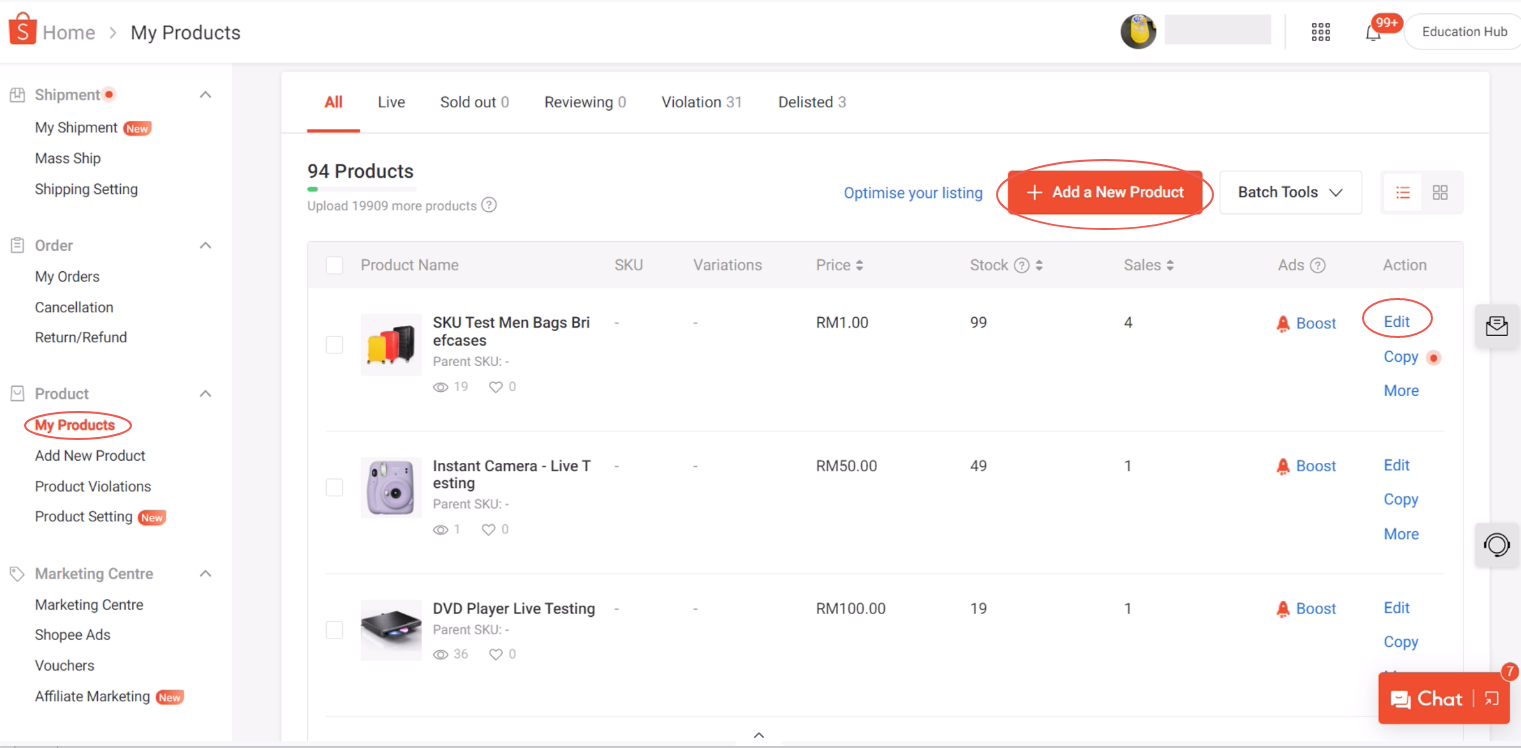Click the Shopee logo in the top bar
Screen dimensions: 1521x748
[x=22, y=28]
